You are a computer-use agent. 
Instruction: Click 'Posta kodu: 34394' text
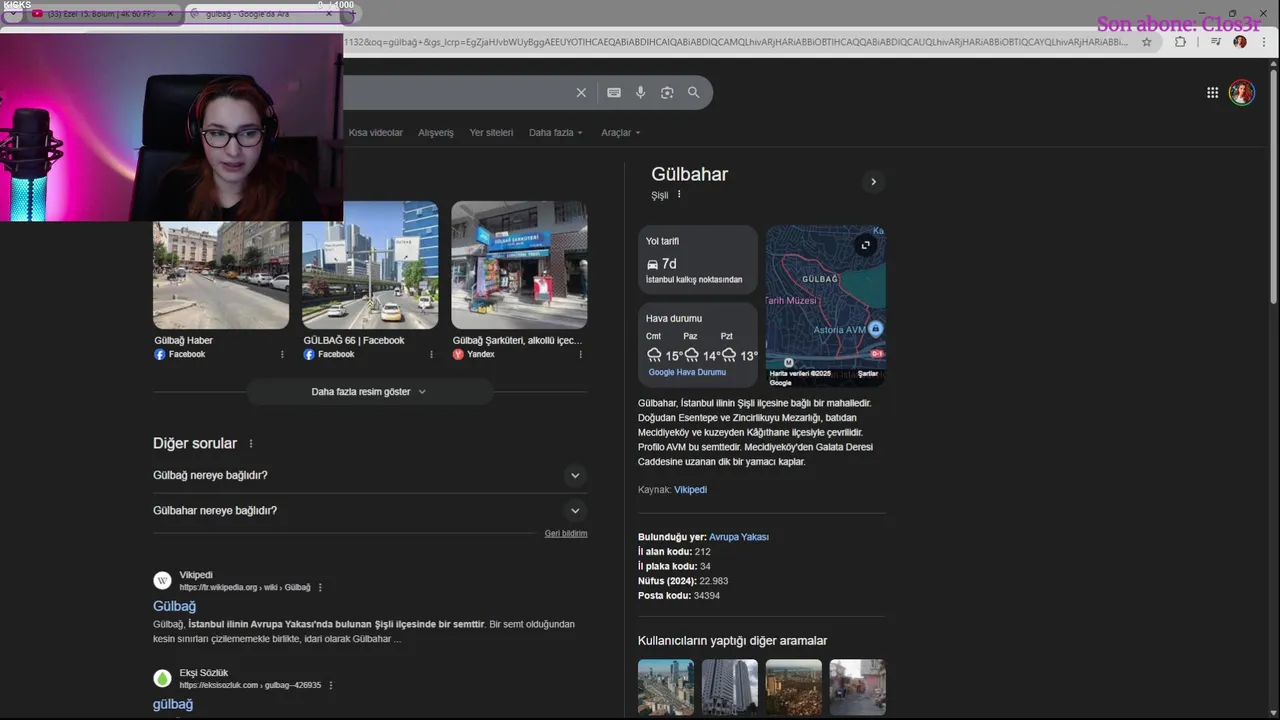(x=679, y=596)
